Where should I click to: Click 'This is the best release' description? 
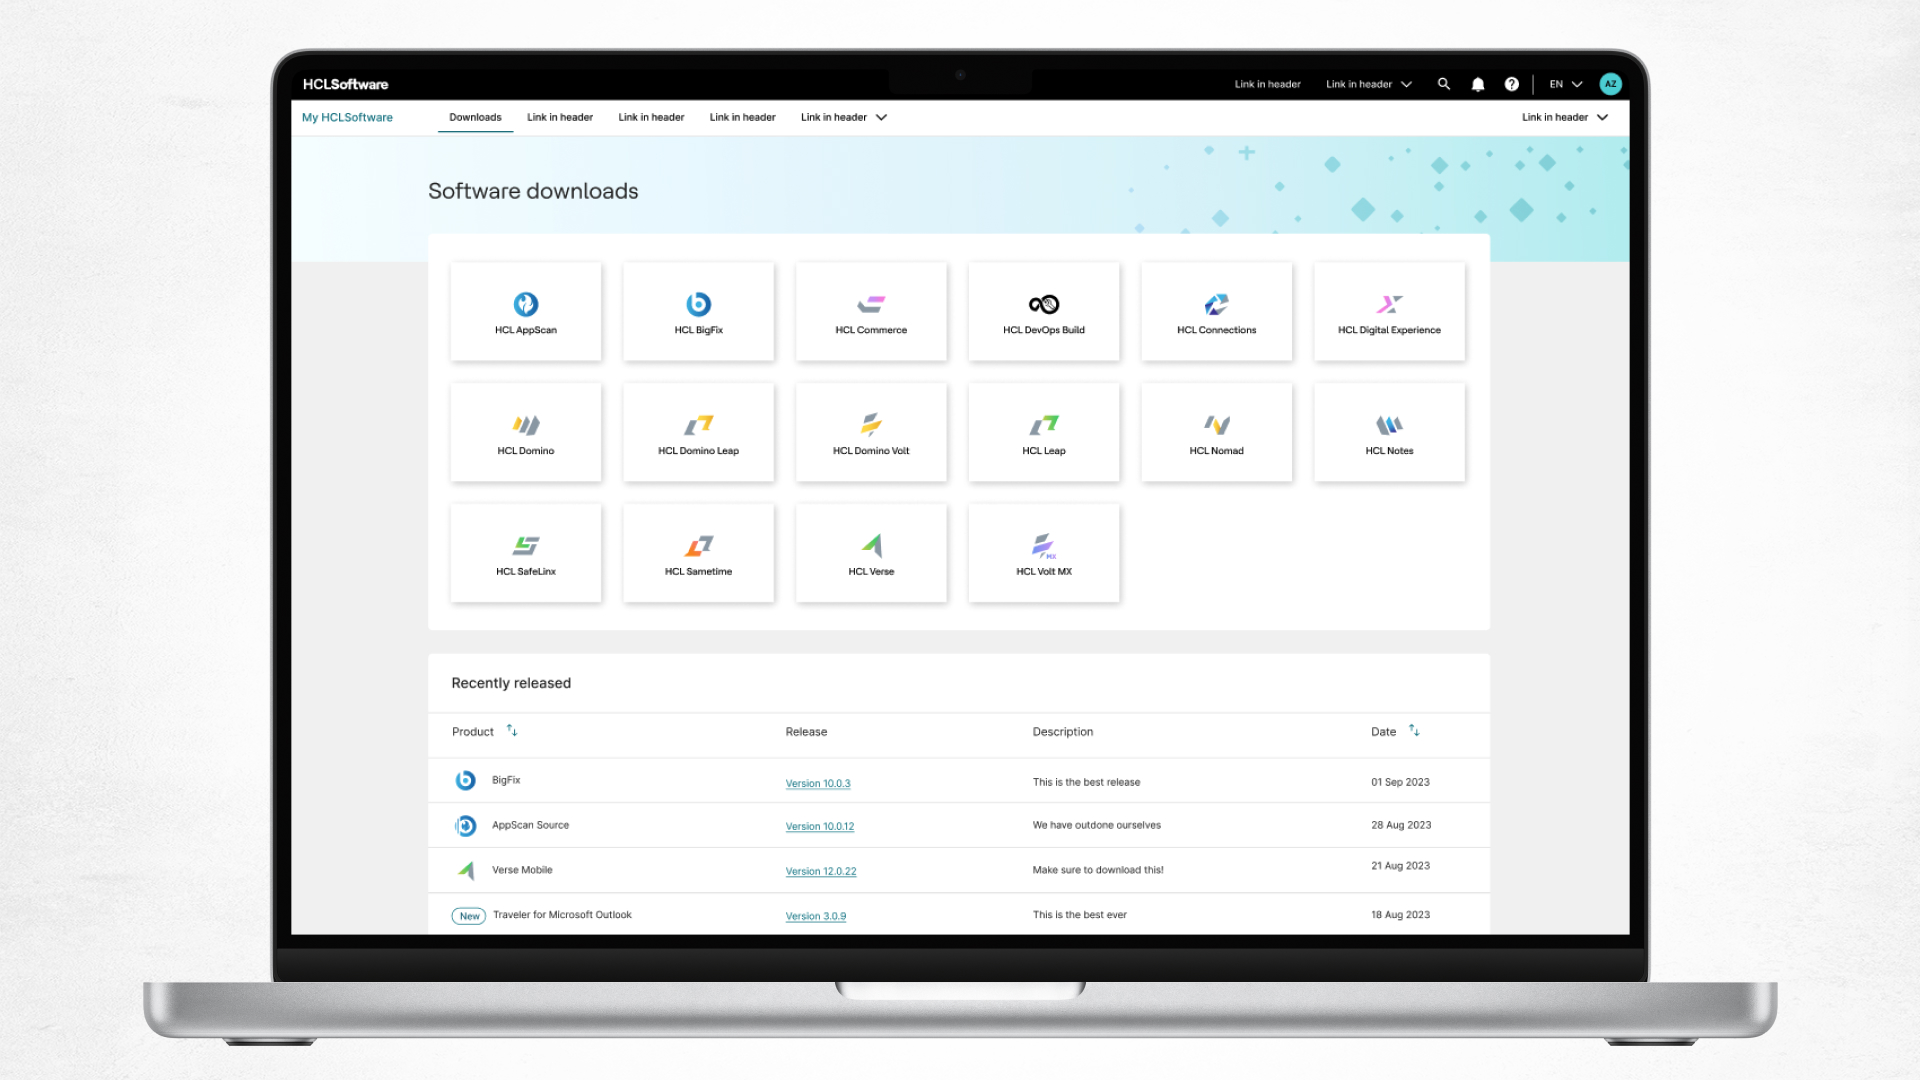pos(1086,782)
